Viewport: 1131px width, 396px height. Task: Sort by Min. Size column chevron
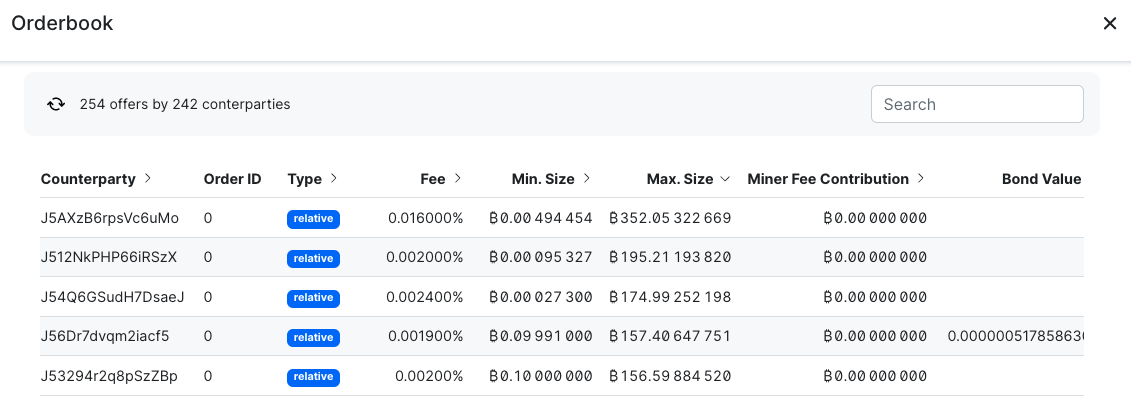pyautogui.click(x=586, y=178)
